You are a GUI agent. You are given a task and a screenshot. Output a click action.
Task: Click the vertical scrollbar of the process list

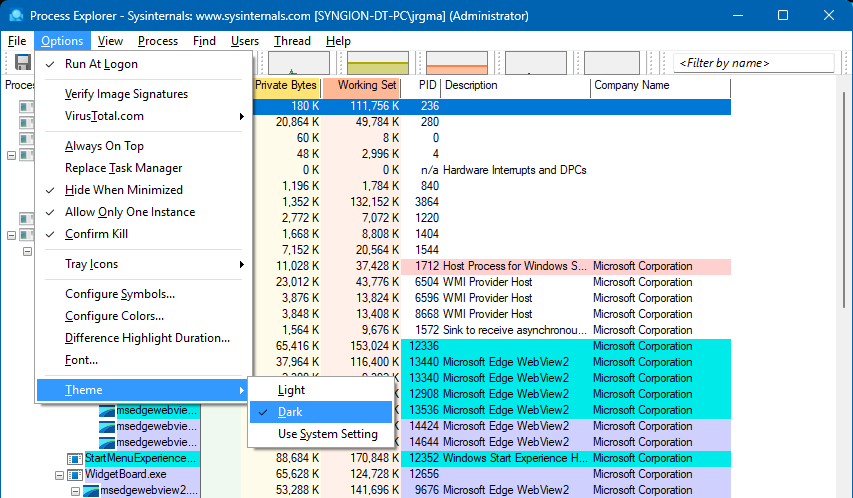[844, 199]
